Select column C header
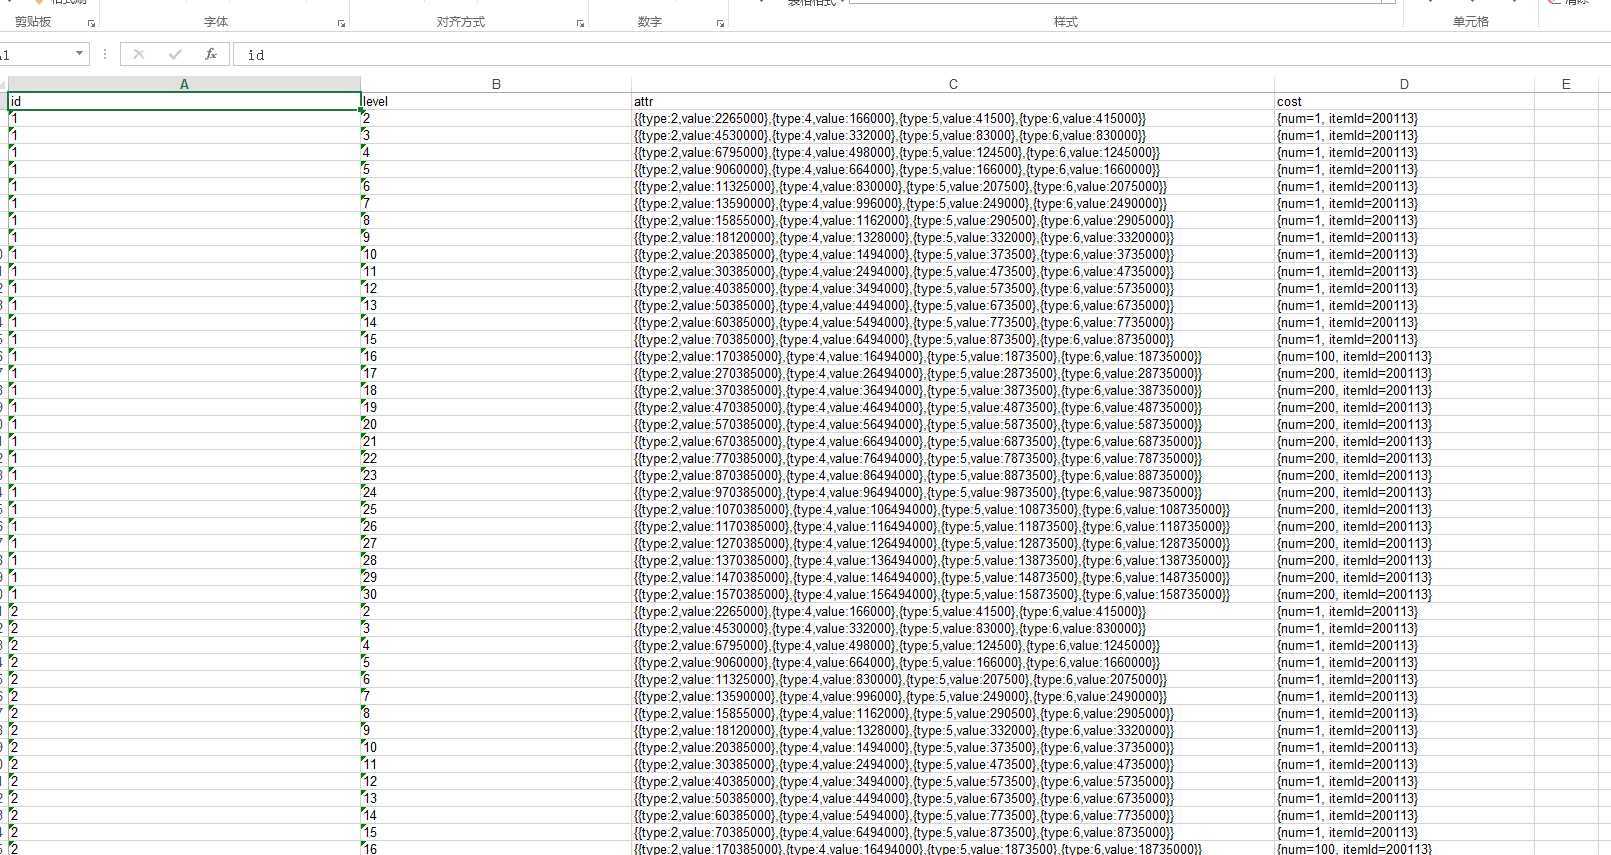1611x855 pixels. [953, 84]
